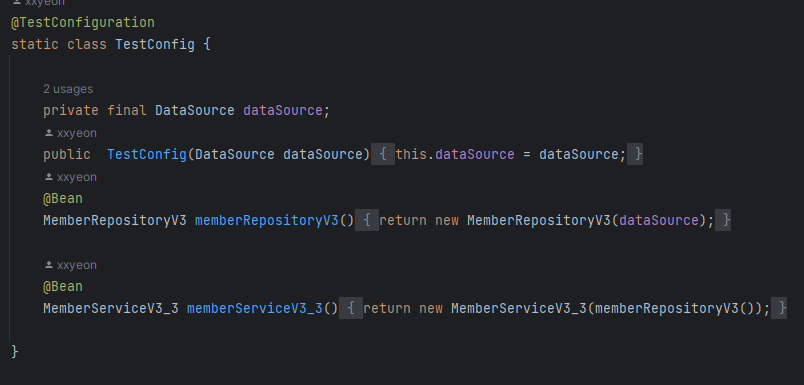Click dataSource value after the equals sign
The width and height of the screenshot is (804, 385).
(x=578, y=155)
